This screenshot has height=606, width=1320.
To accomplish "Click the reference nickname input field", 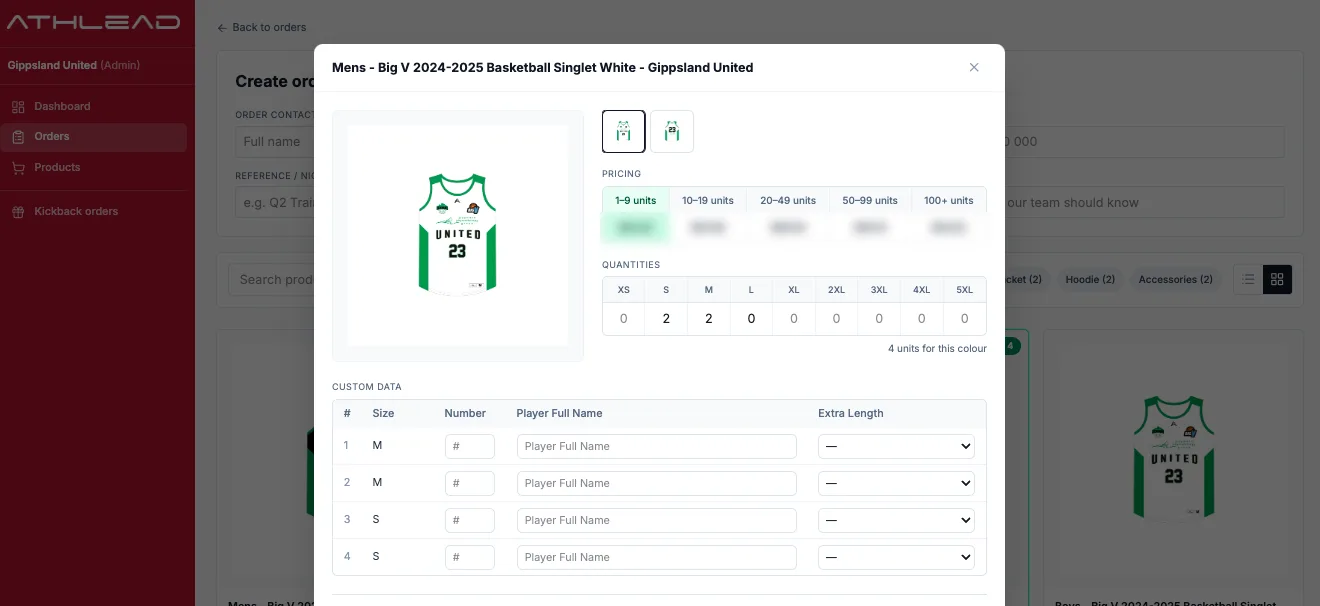I will click(275, 202).
